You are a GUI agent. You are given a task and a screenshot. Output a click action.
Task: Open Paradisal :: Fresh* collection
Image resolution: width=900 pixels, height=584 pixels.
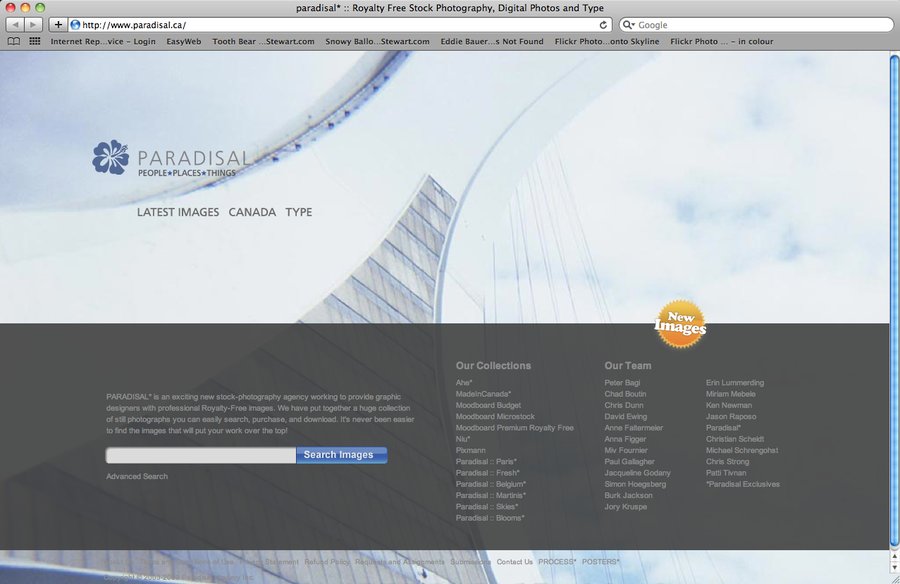click(487, 473)
